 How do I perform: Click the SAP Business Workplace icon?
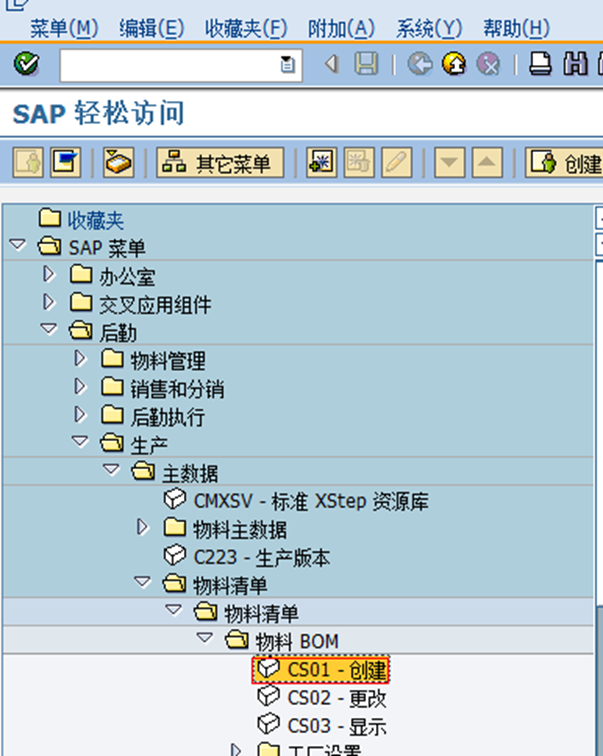[x=119, y=162]
